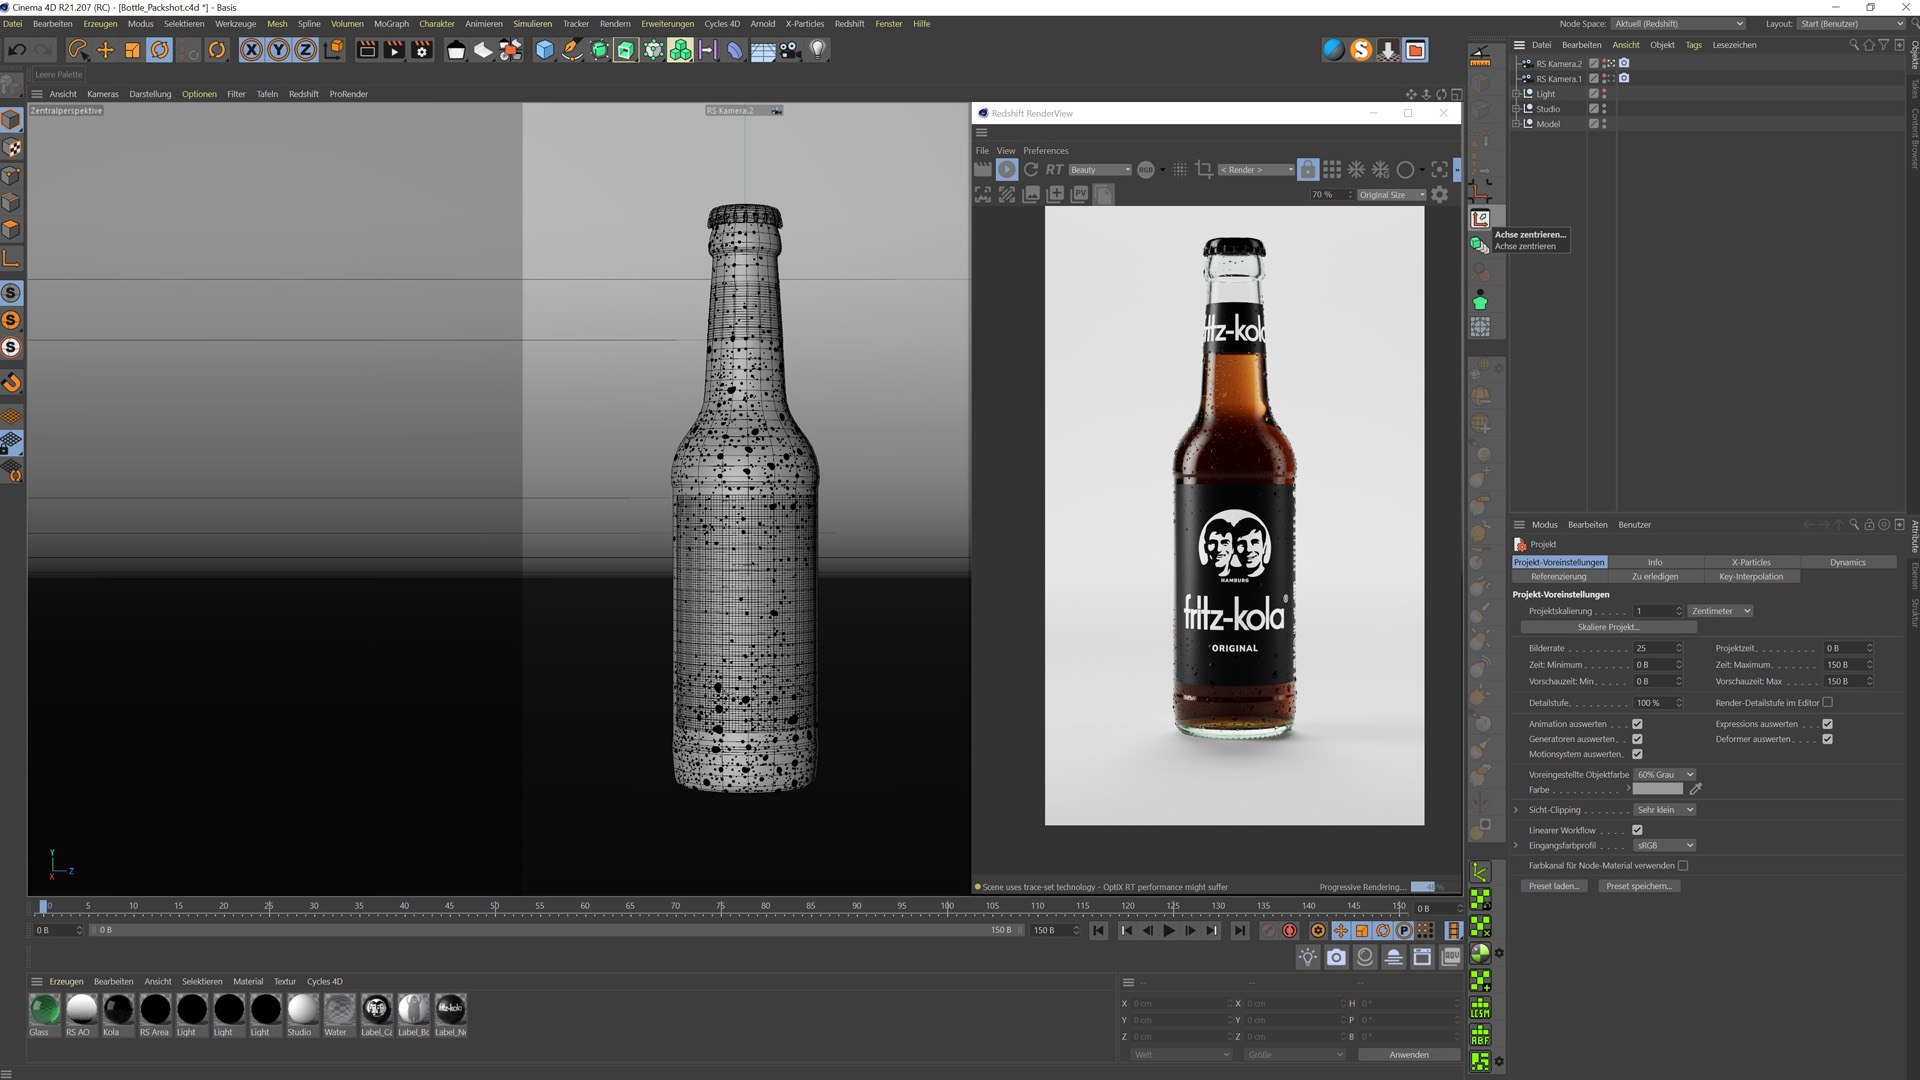This screenshot has width=1920, height=1080.
Task: Toggle X axis lock
Action: point(252,49)
